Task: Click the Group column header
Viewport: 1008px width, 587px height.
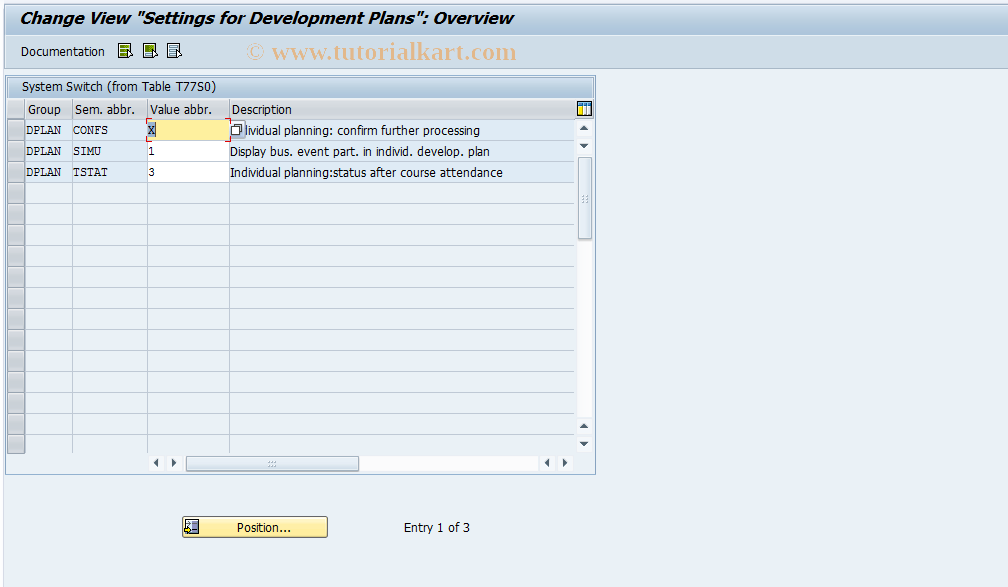Action: click(x=48, y=109)
